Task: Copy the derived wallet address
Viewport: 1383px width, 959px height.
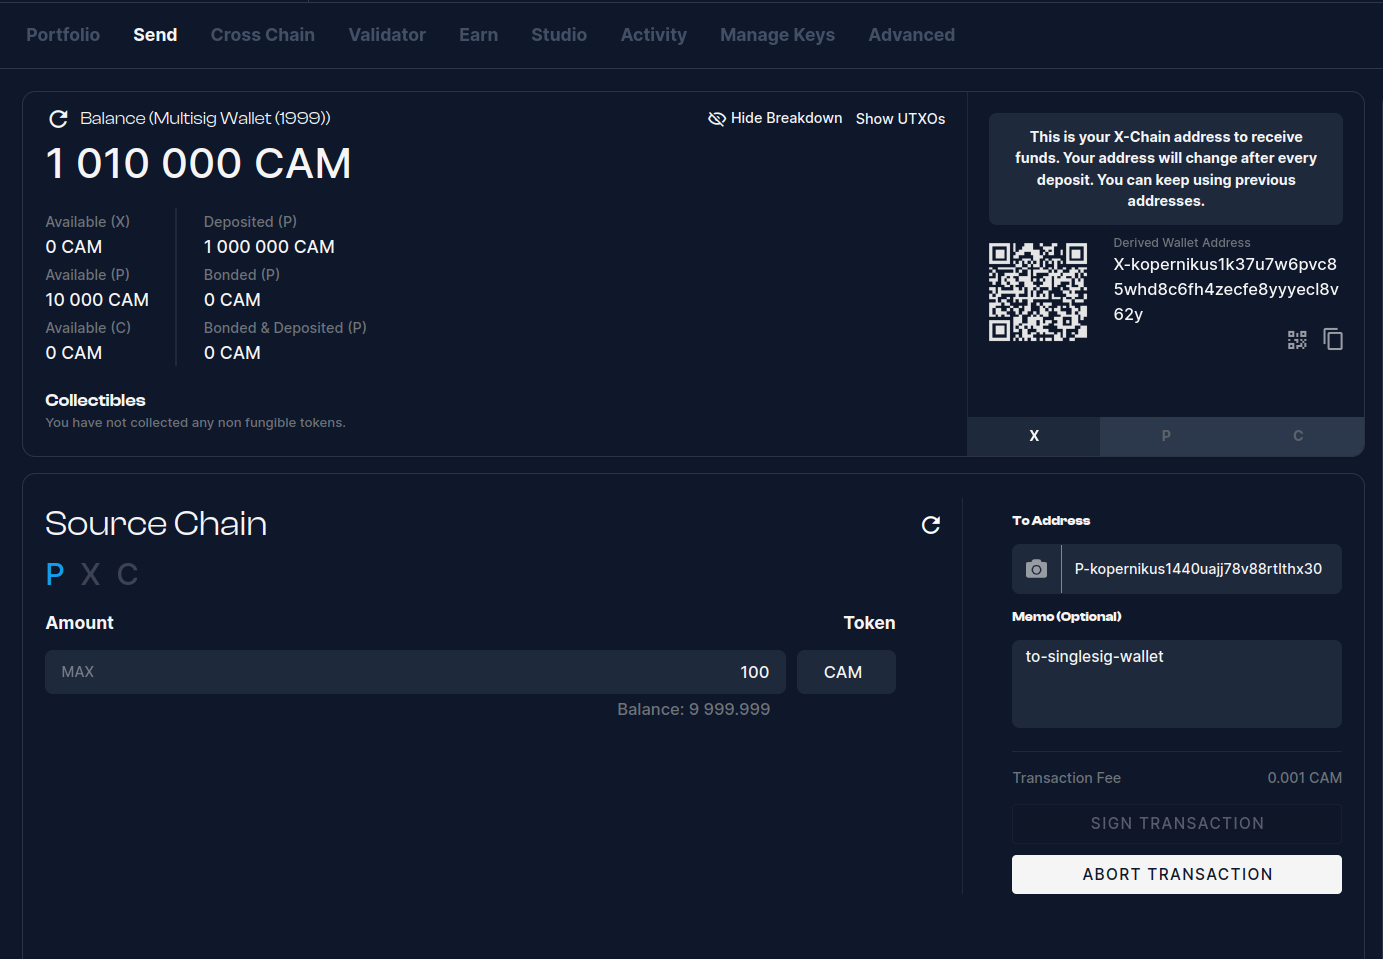Action: click(x=1332, y=340)
